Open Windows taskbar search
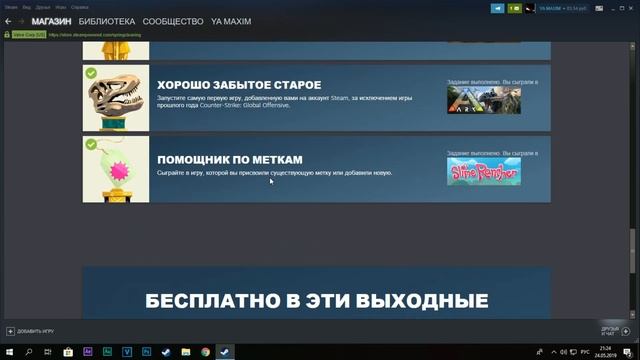This screenshot has height=360, width=640. tap(29, 352)
